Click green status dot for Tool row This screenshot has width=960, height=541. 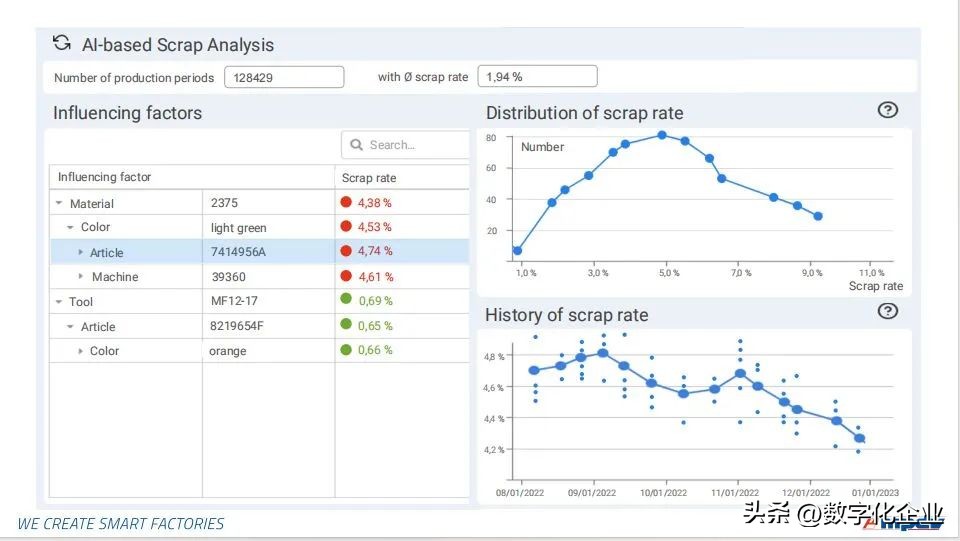click(x=346, y=299)
